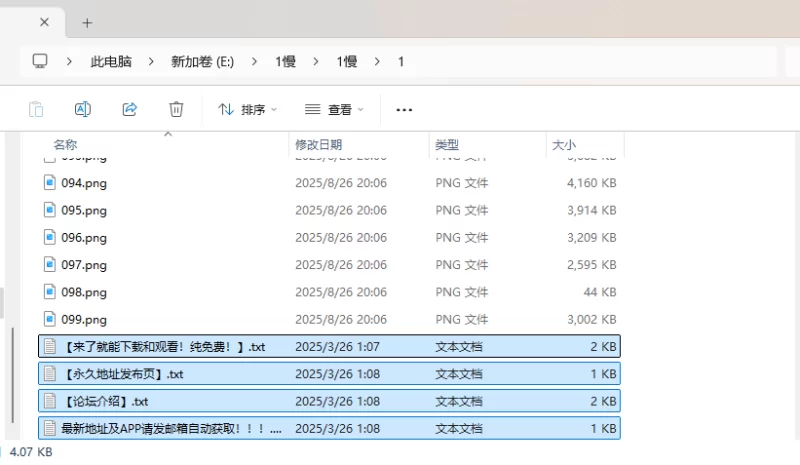Click the Share toolbar icon
800x465 pixels.
(130, 109)
